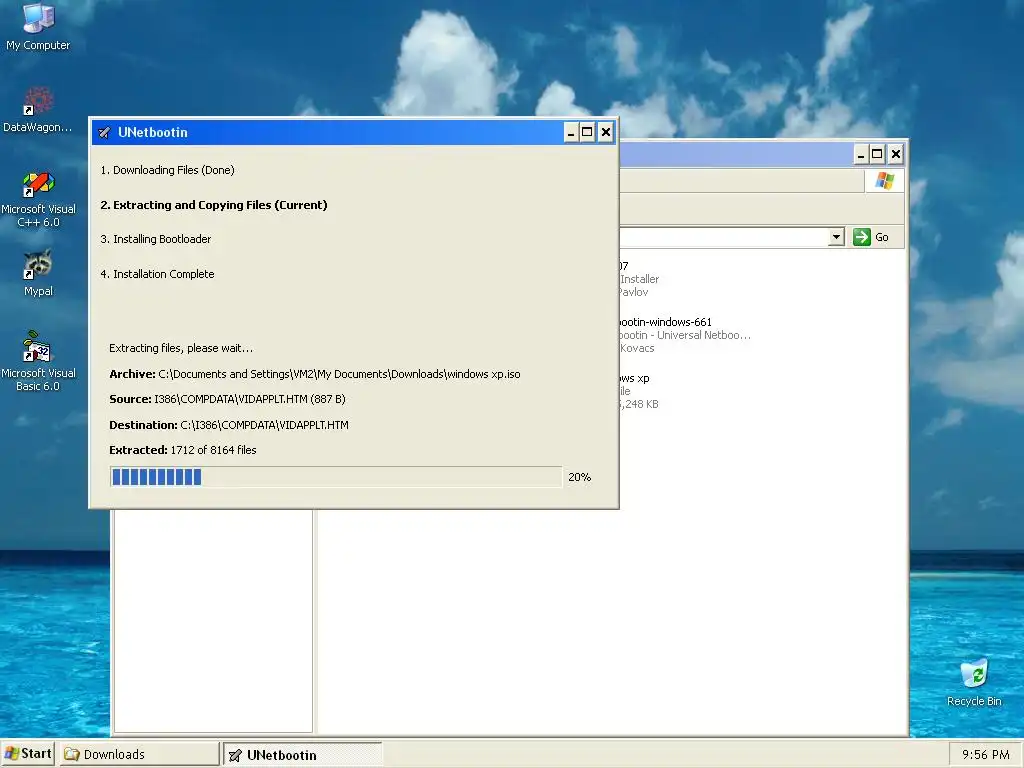Click the 20% progress label

pos(579,477)
